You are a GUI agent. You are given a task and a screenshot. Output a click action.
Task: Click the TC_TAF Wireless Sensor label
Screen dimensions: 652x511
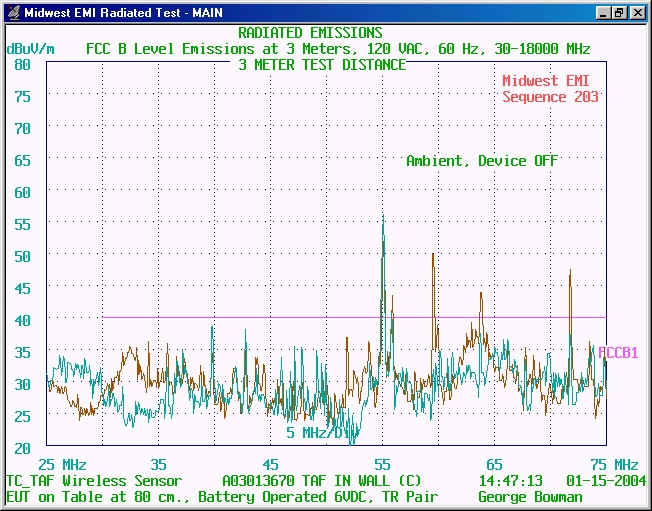point(94,481)
